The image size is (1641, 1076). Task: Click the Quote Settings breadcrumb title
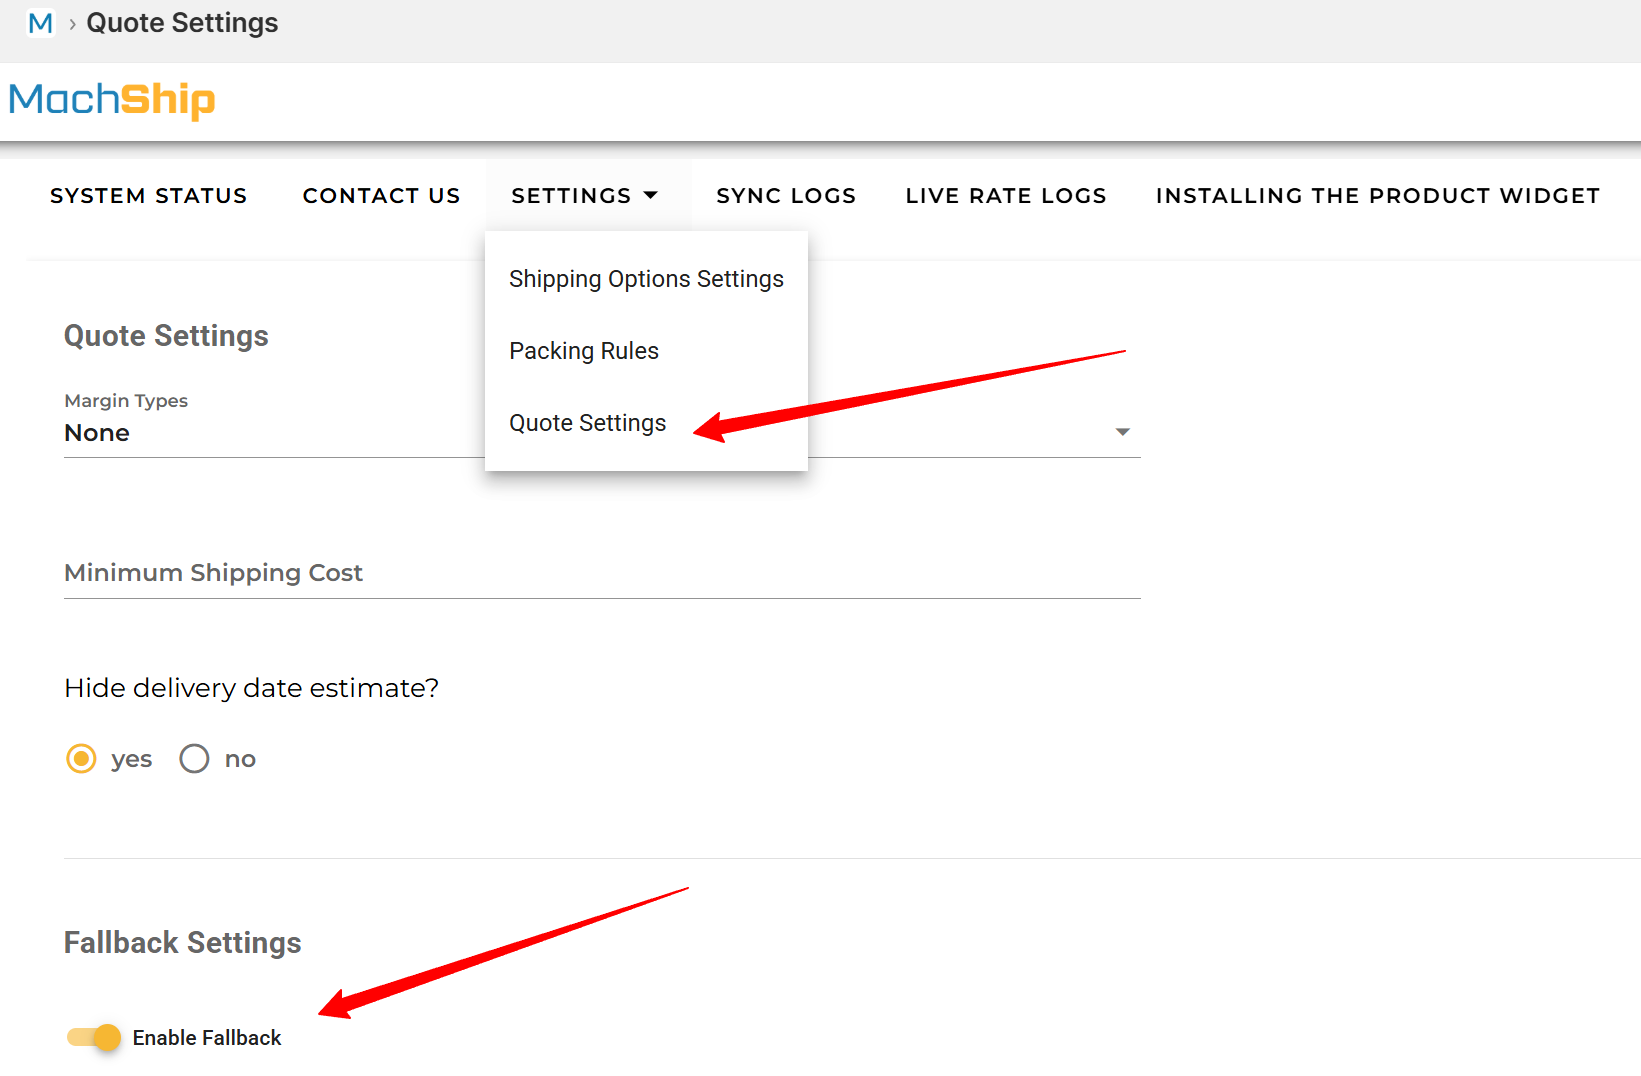tap(182, 23)
